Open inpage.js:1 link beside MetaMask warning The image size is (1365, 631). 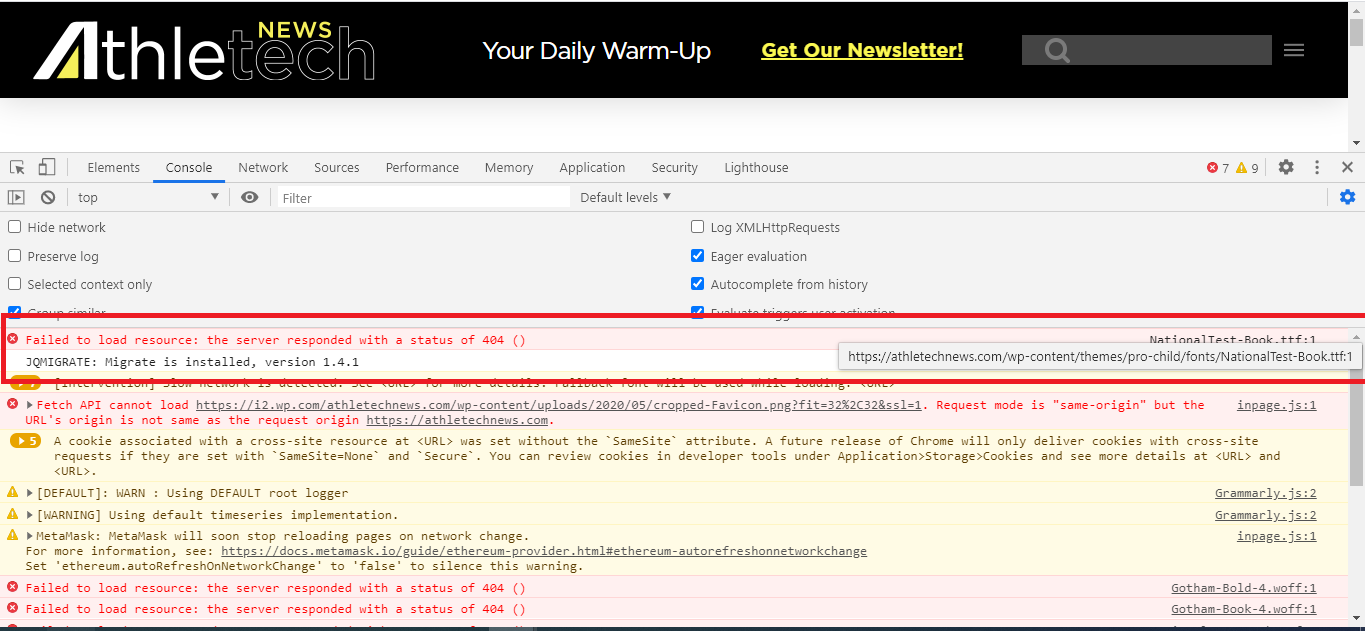coord(1277,536)
